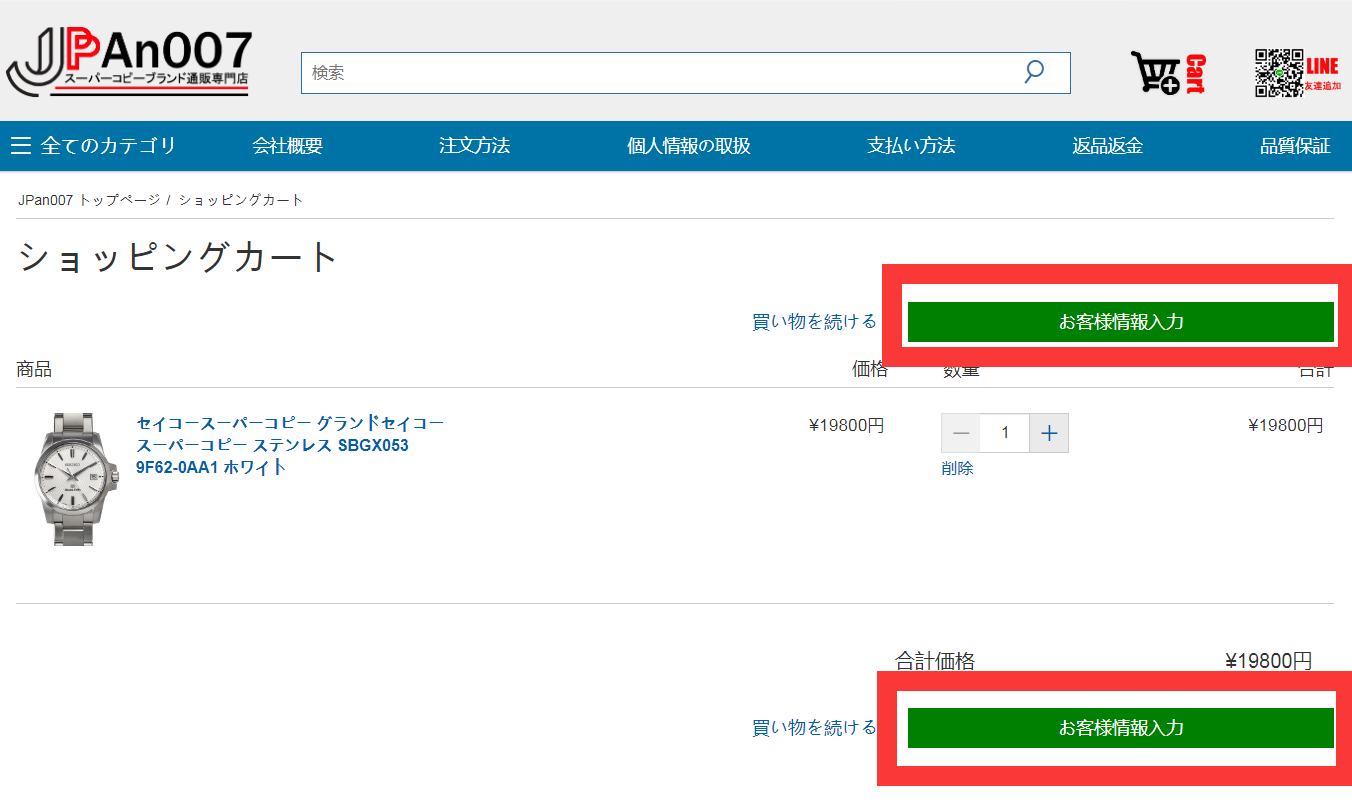Open the 全てのカテゴリ hamburger menu
1352x806 pixels.
[x=93, y=146]
